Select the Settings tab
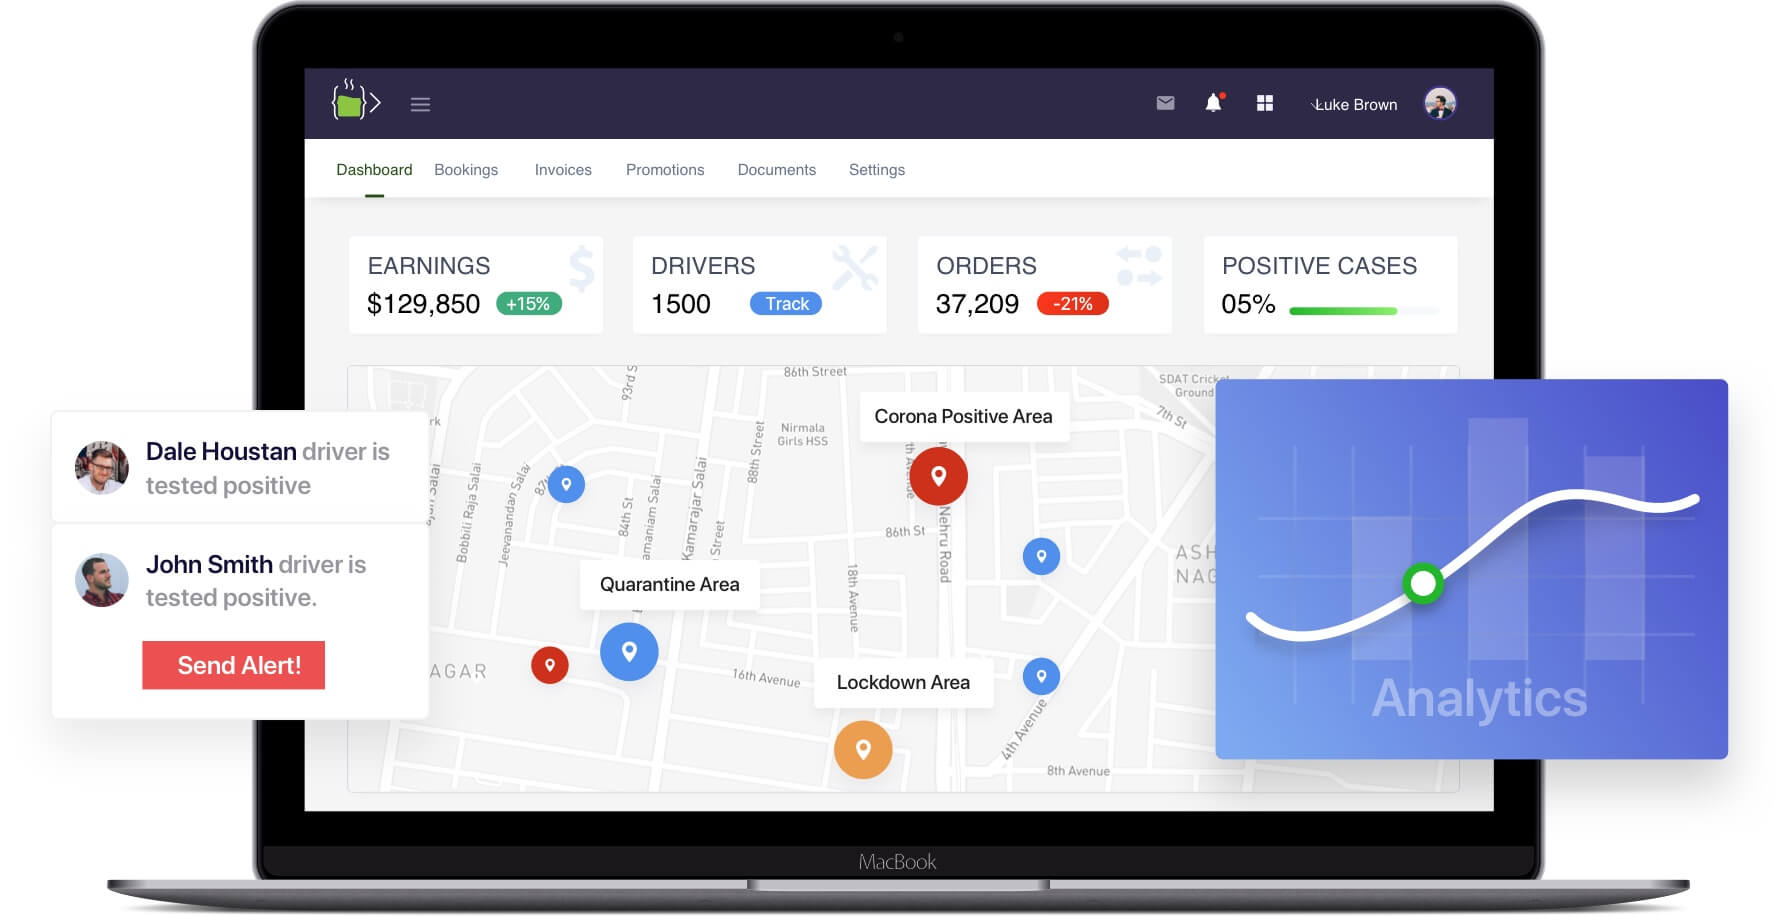 point(876,170)
